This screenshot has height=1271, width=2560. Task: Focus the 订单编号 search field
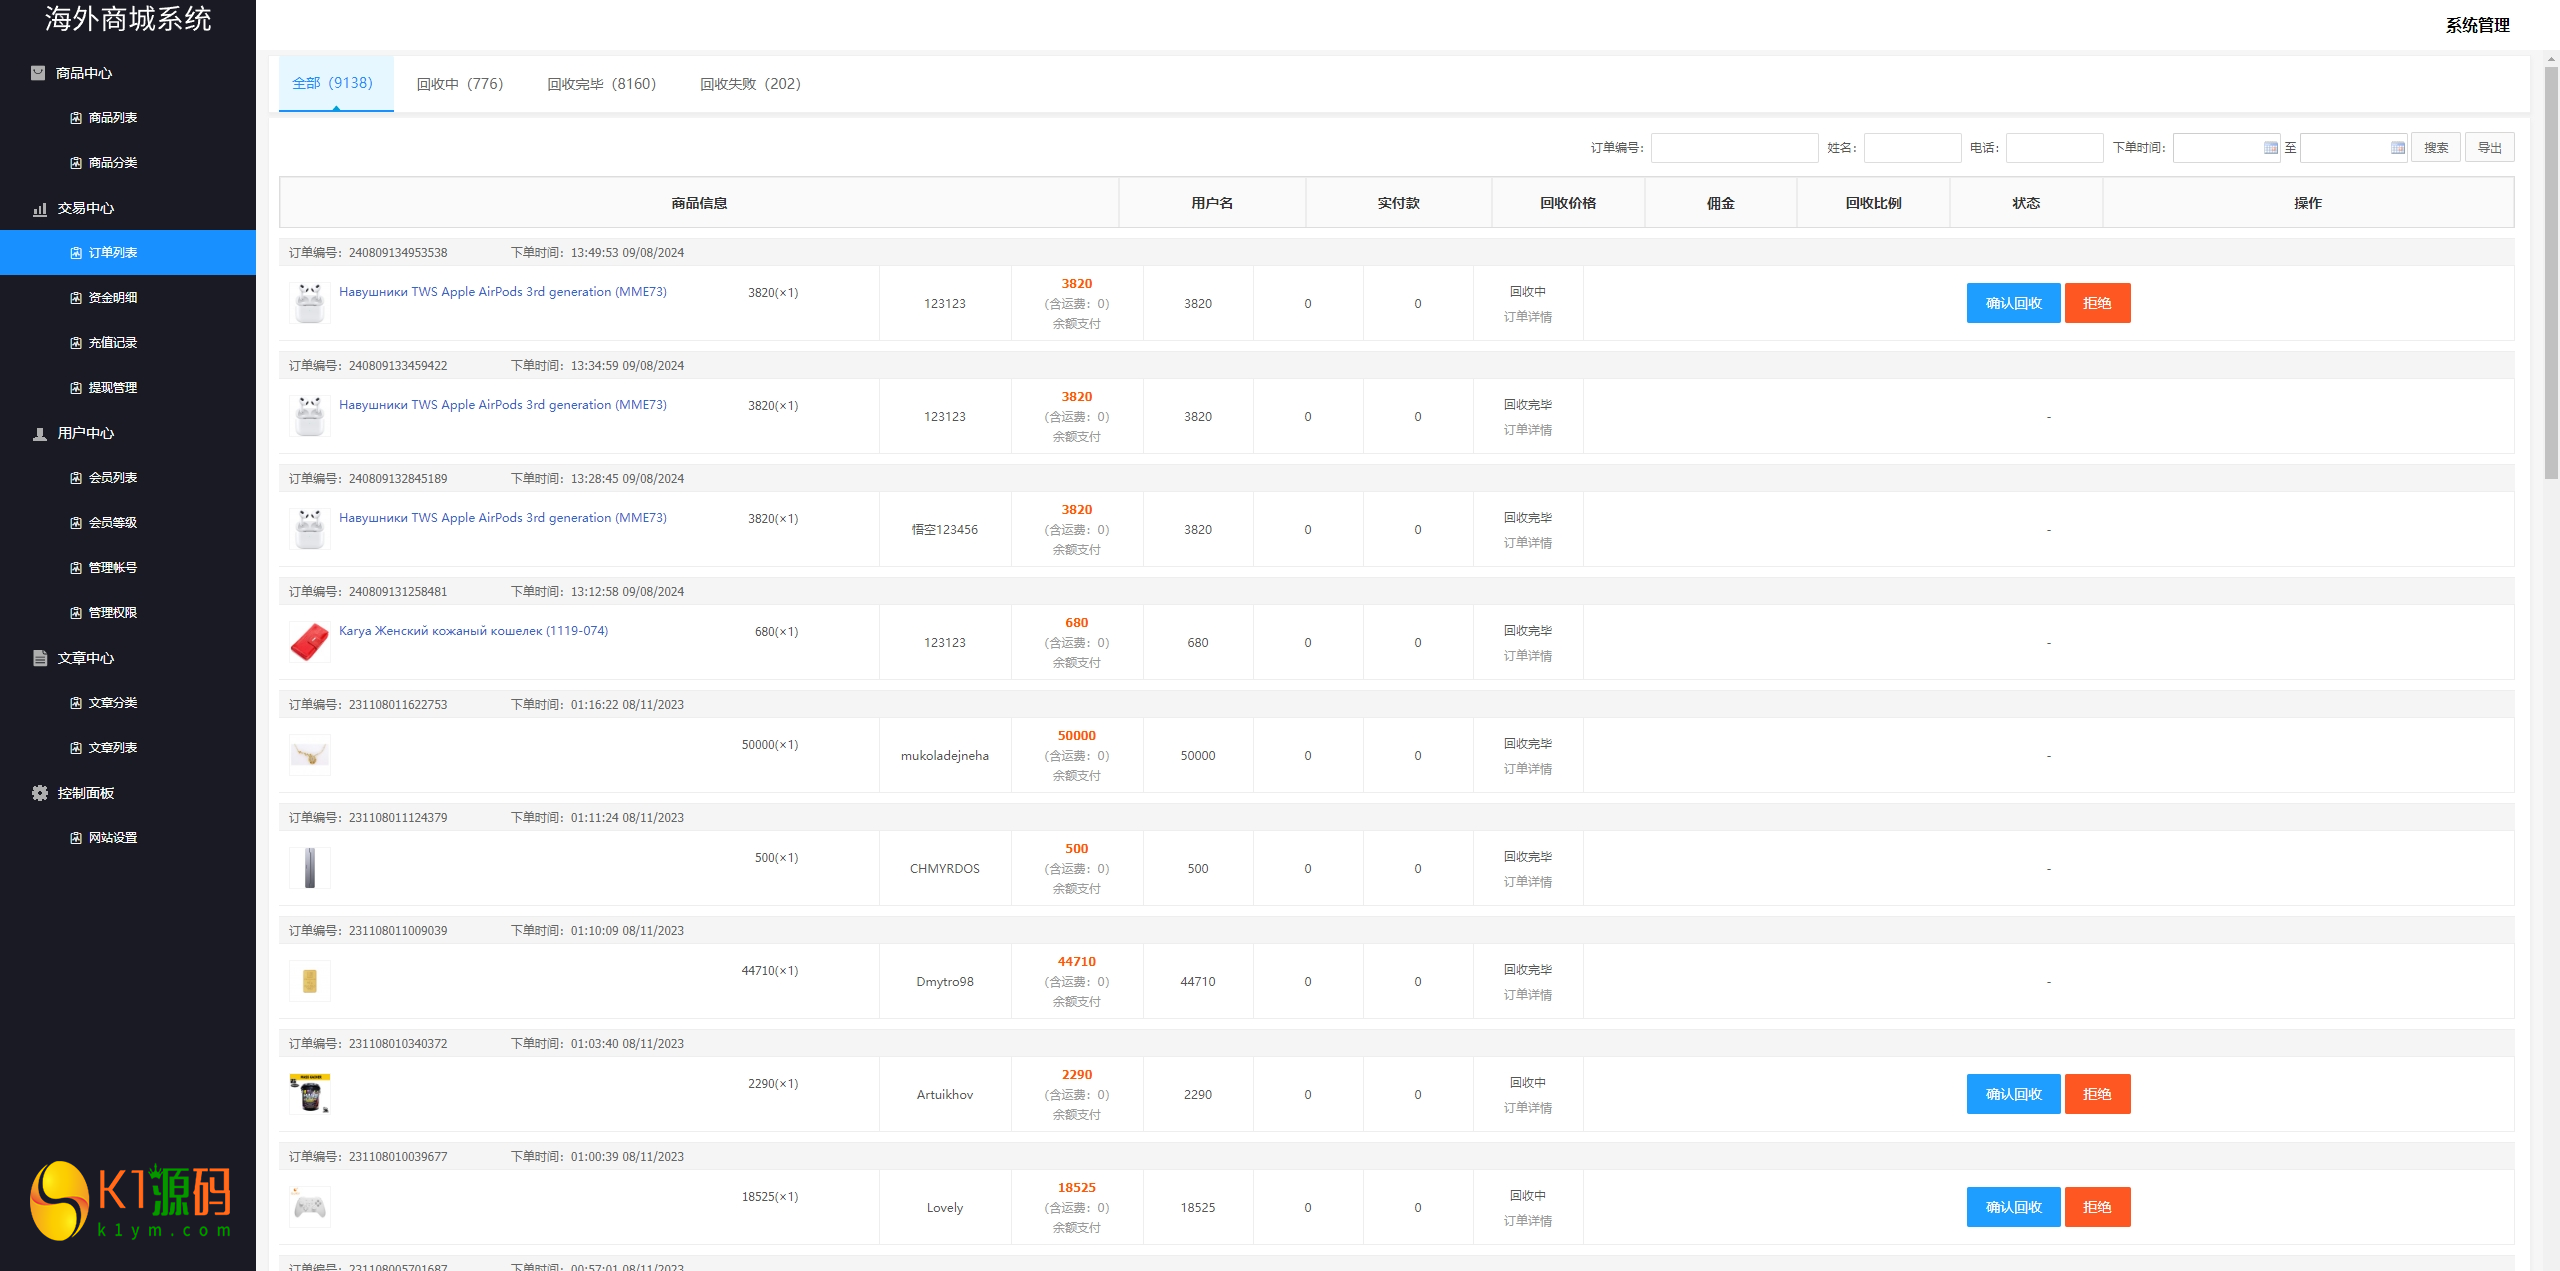tap(1734, 148)
